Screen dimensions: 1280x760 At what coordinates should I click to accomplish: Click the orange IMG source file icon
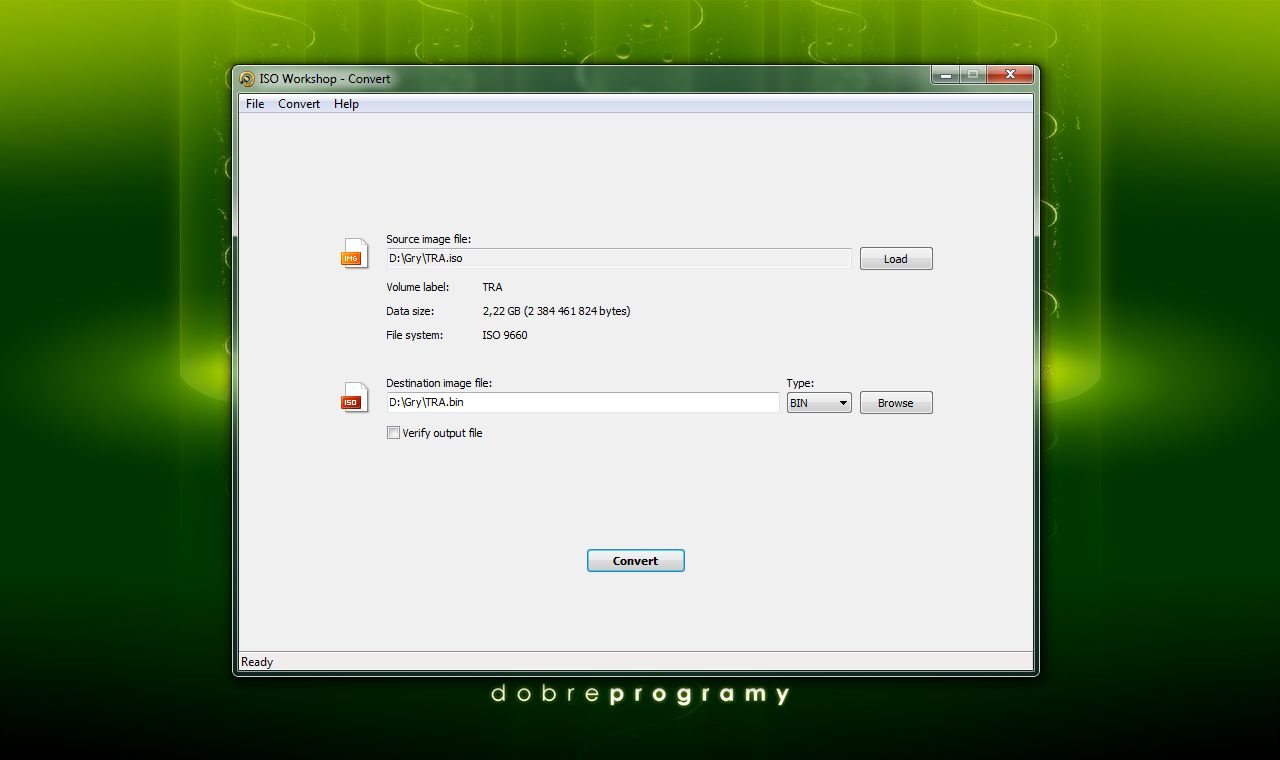[354, 254]
